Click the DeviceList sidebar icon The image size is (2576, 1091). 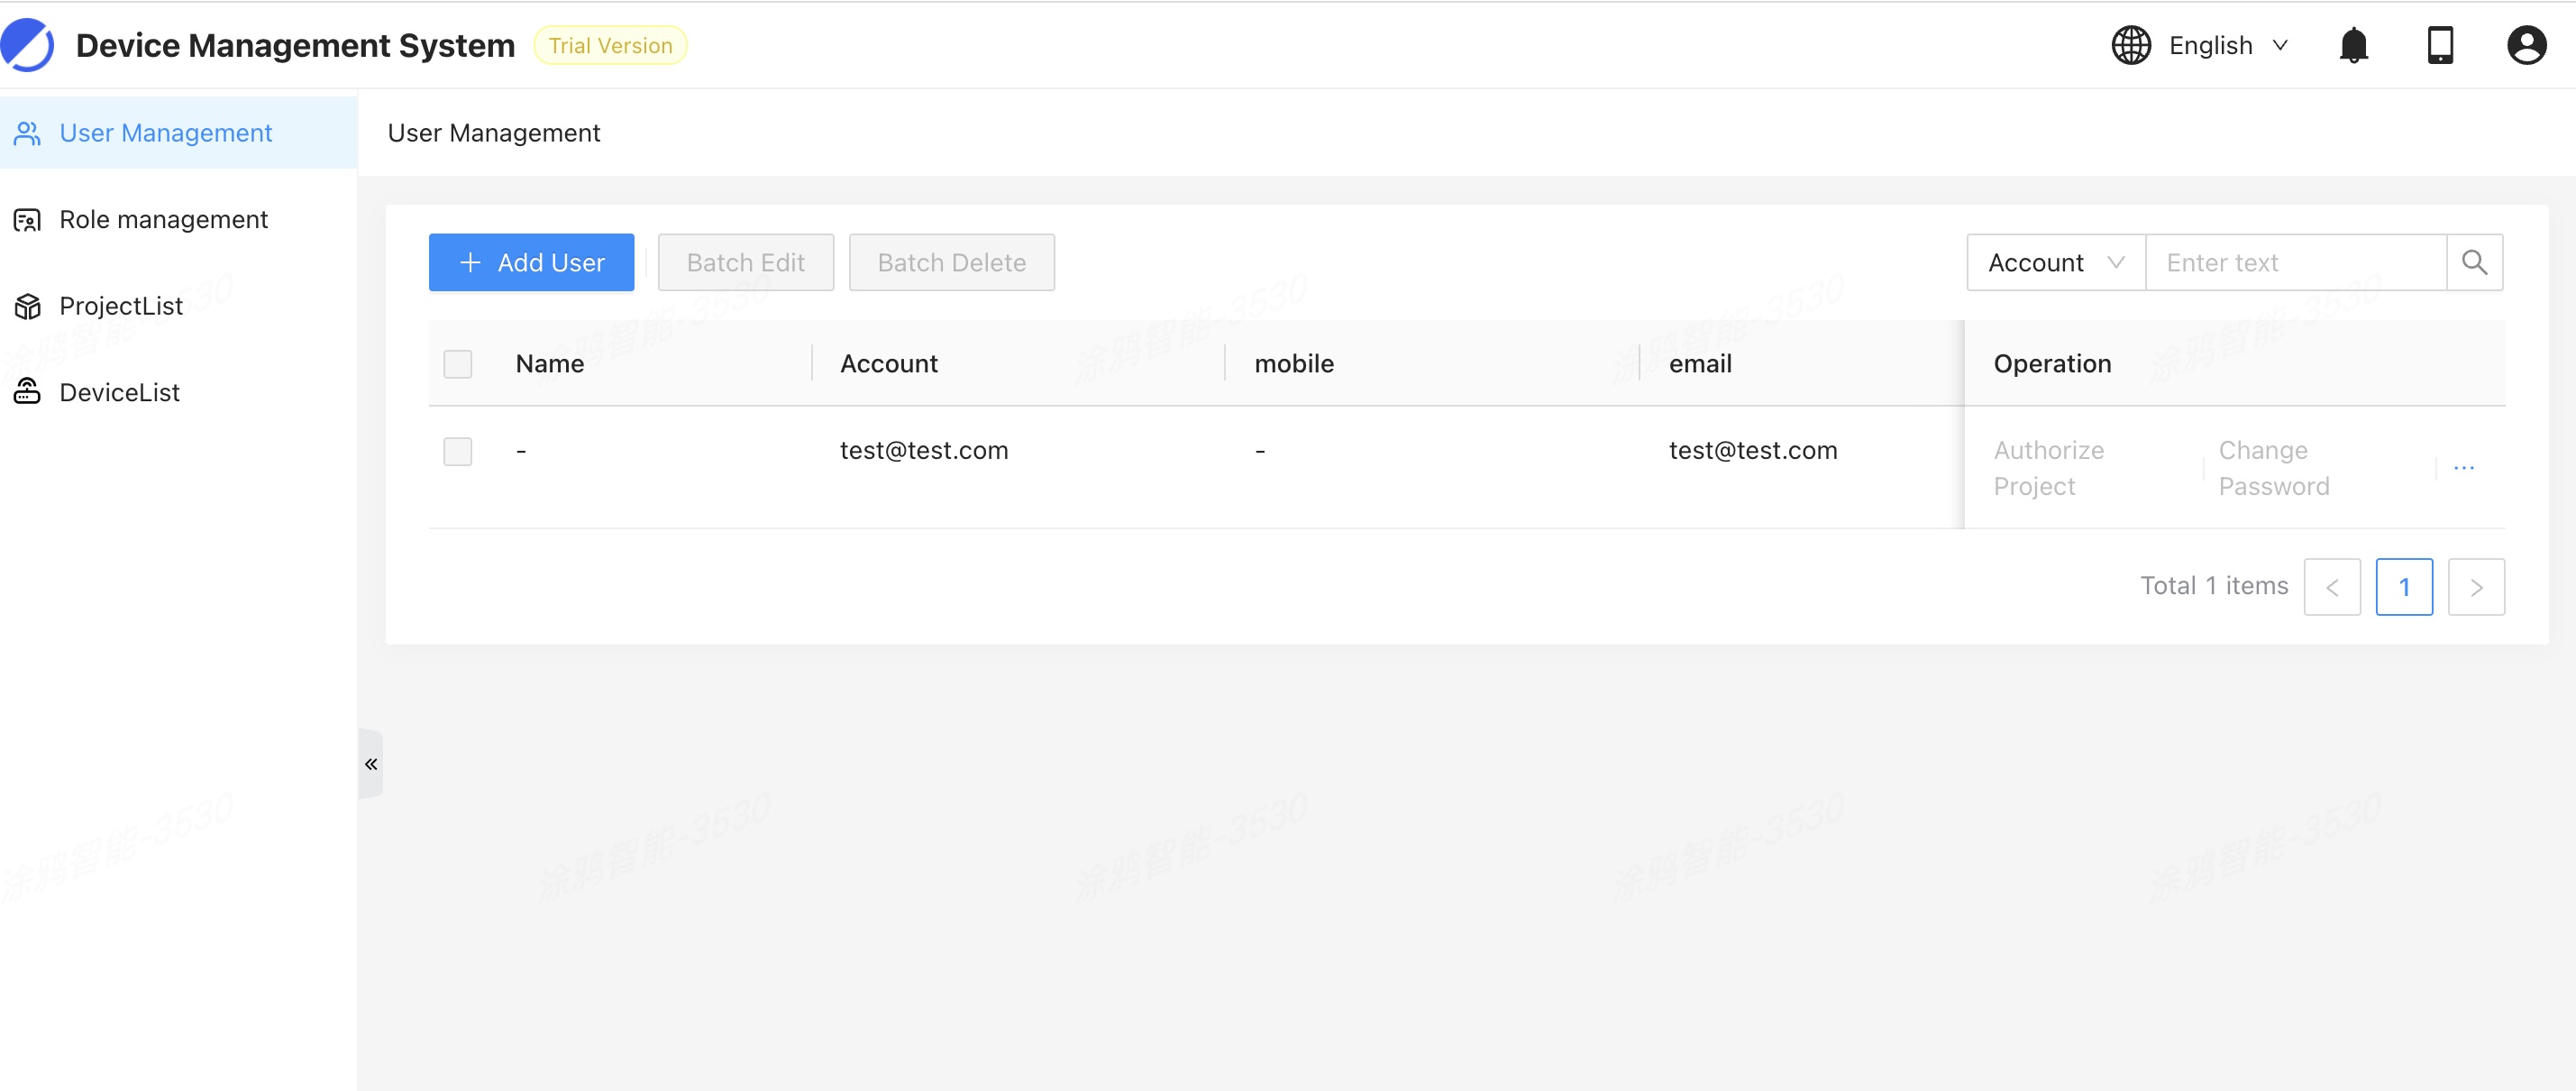27,392
